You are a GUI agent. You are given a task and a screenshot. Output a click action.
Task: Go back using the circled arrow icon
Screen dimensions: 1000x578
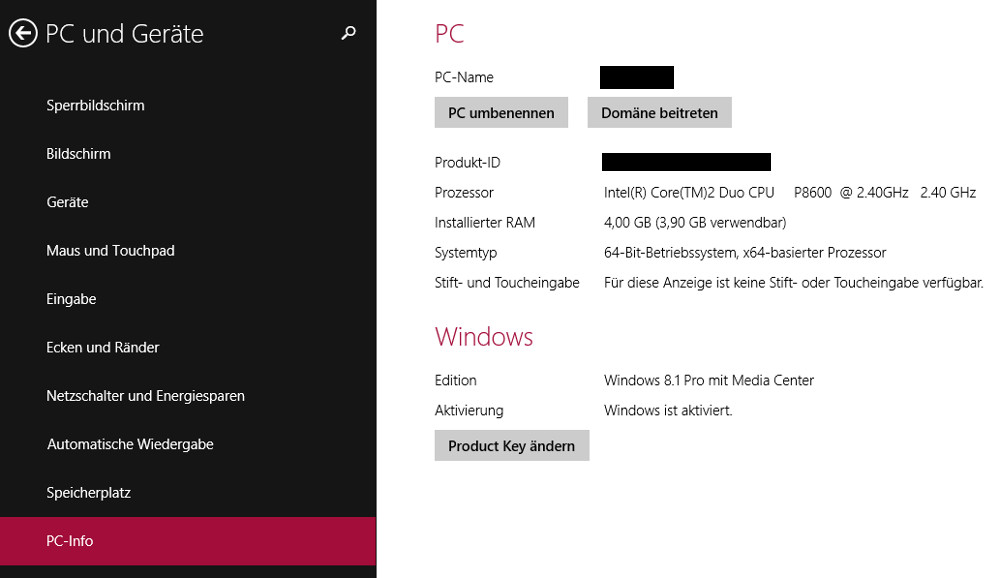(x=23, y=33)
